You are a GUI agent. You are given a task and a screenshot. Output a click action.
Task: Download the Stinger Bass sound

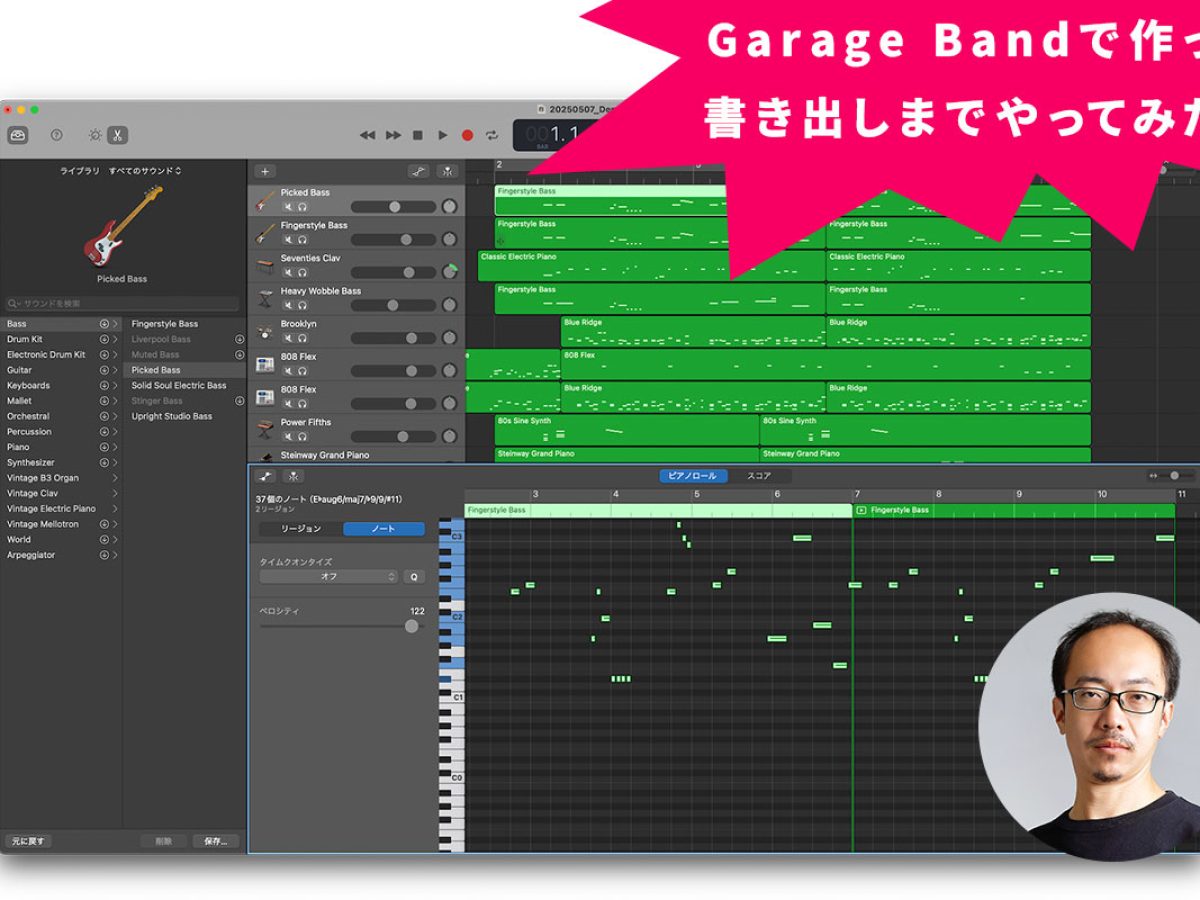(239, 401)
